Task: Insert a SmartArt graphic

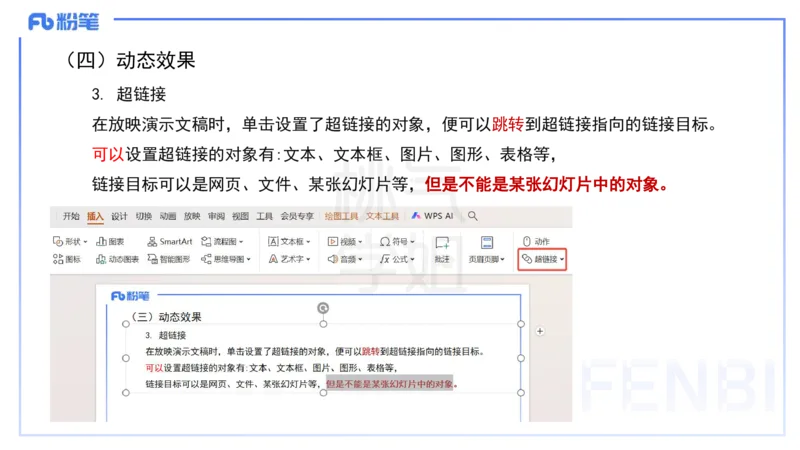Action: [x=170, y=241]
